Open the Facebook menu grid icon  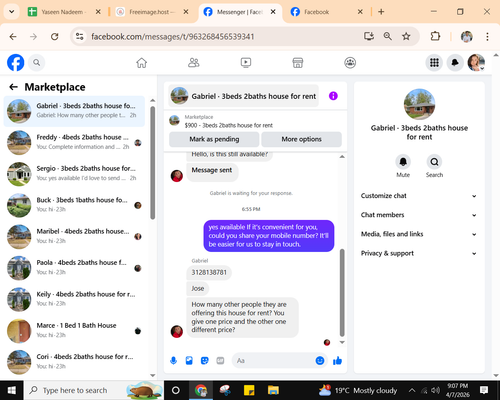[x=434, y=62]
